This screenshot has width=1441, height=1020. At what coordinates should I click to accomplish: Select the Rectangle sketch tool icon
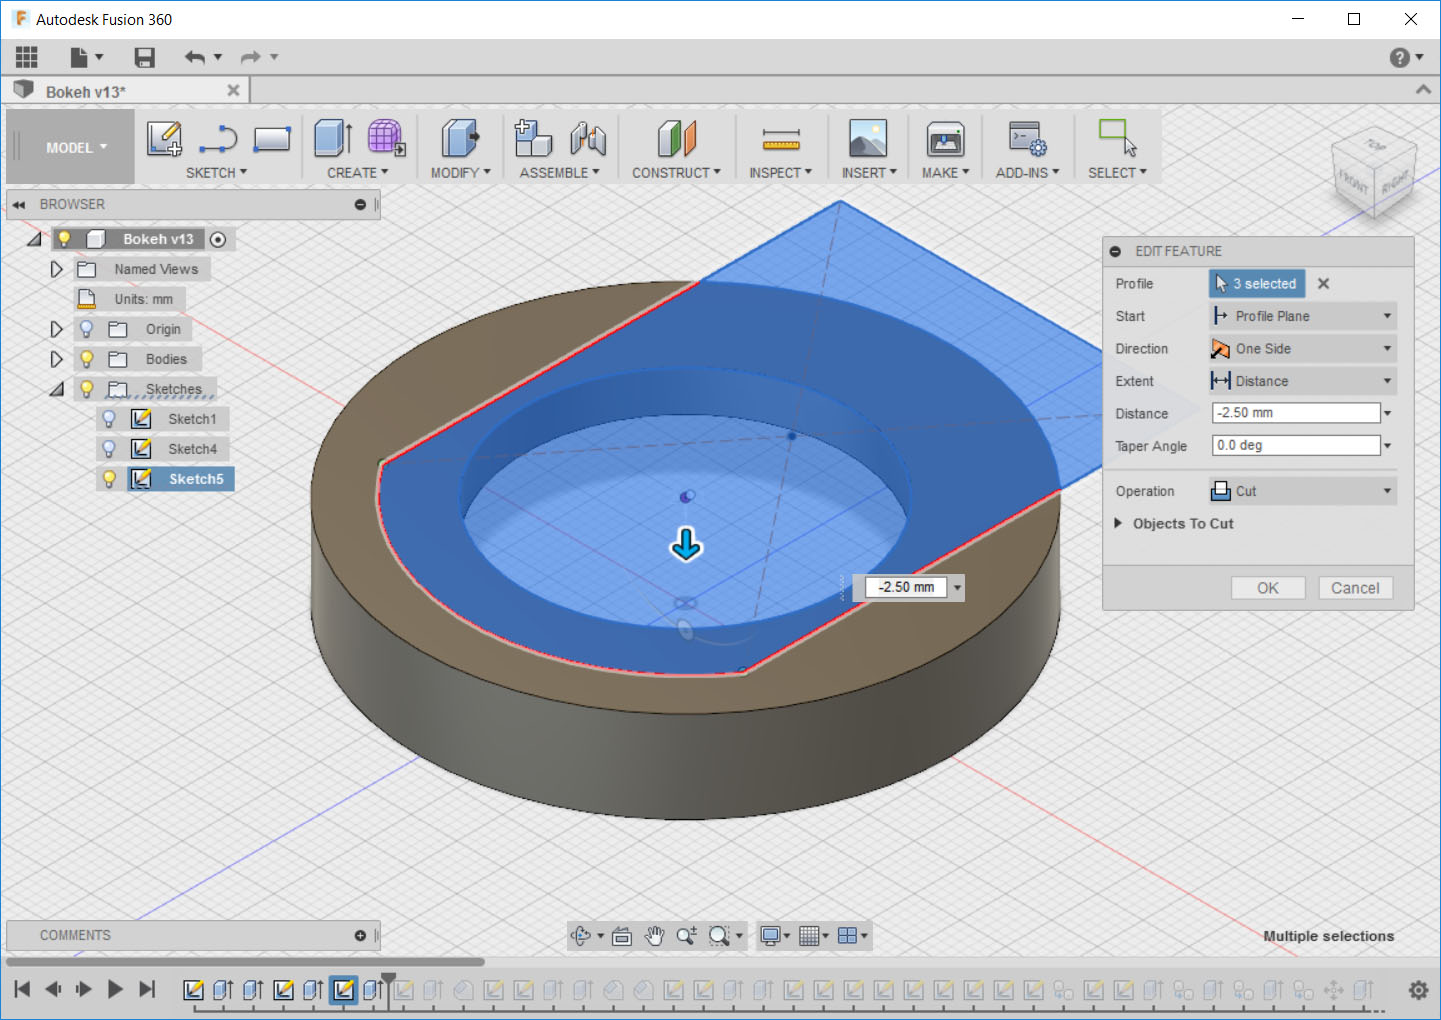point(272,139)
